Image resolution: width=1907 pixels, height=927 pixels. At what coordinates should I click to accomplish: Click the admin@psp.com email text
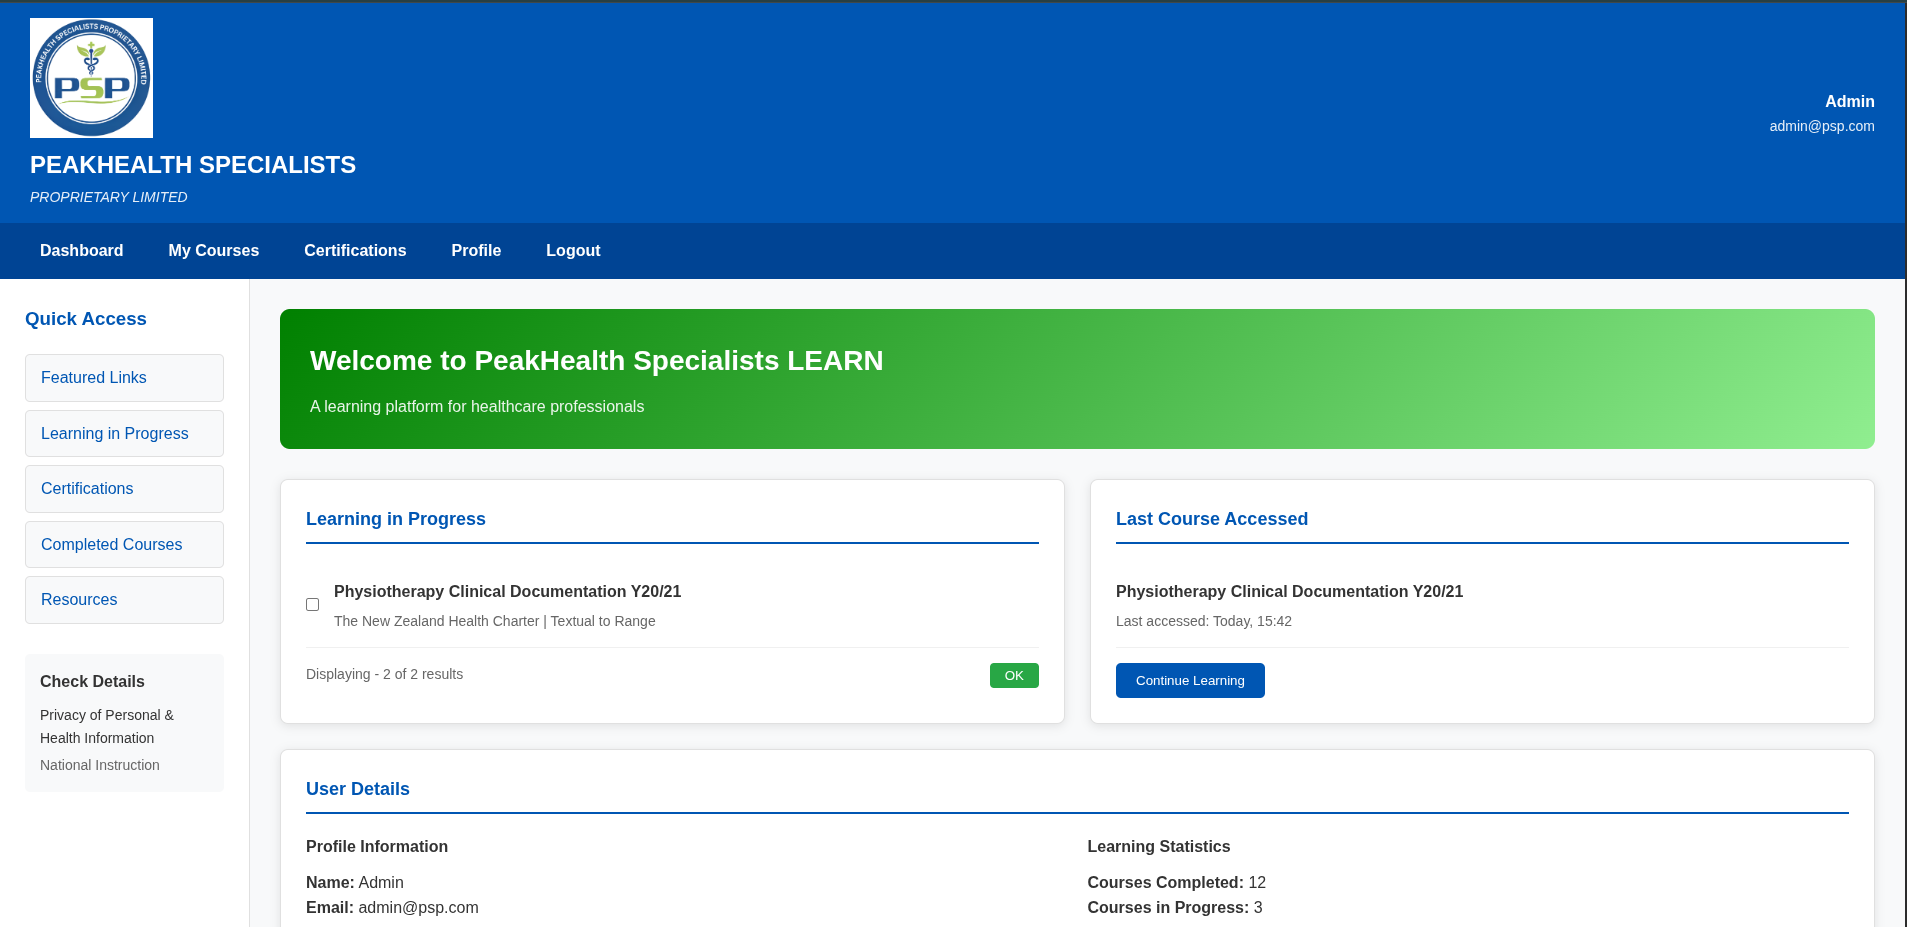1821,126
